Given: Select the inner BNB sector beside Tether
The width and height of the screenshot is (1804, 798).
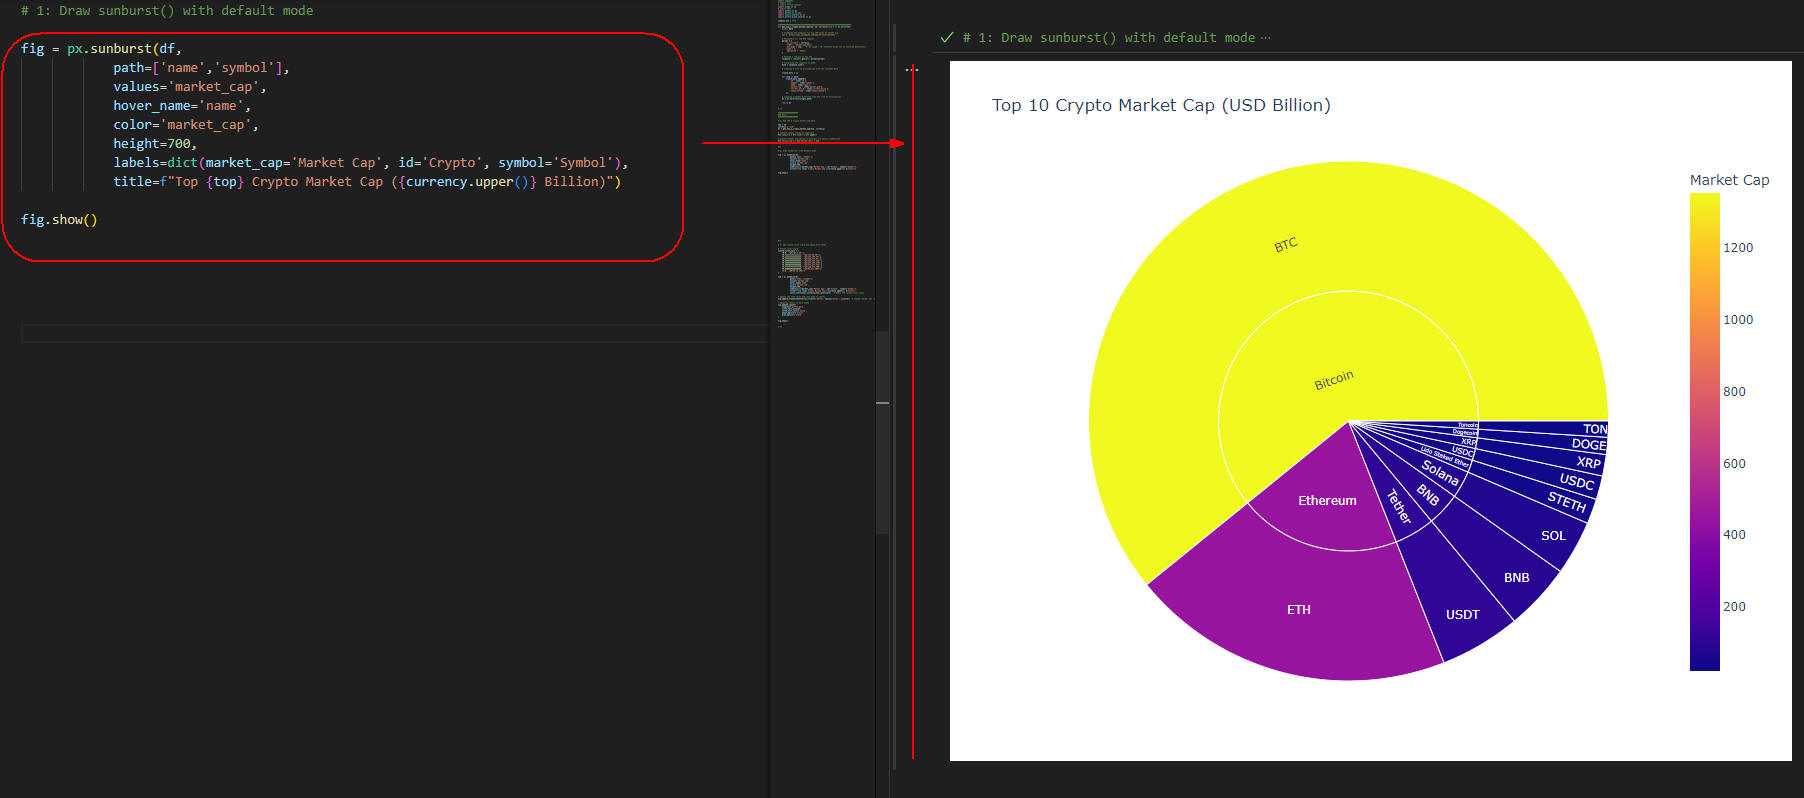Looking at the screenshot, I should coord(1428,495).
